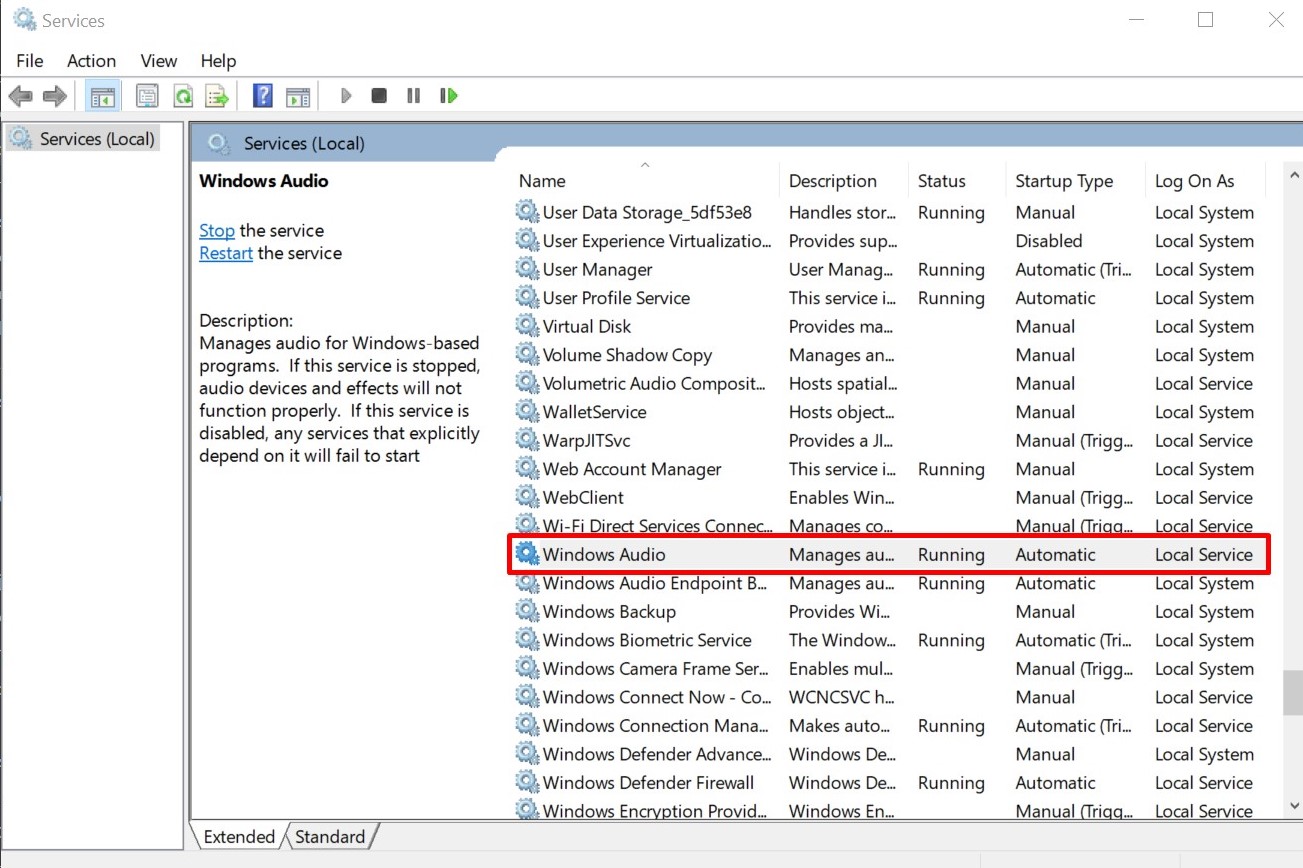
Task: Click the Refresh toolbar icon
Action: pos(183,96)
